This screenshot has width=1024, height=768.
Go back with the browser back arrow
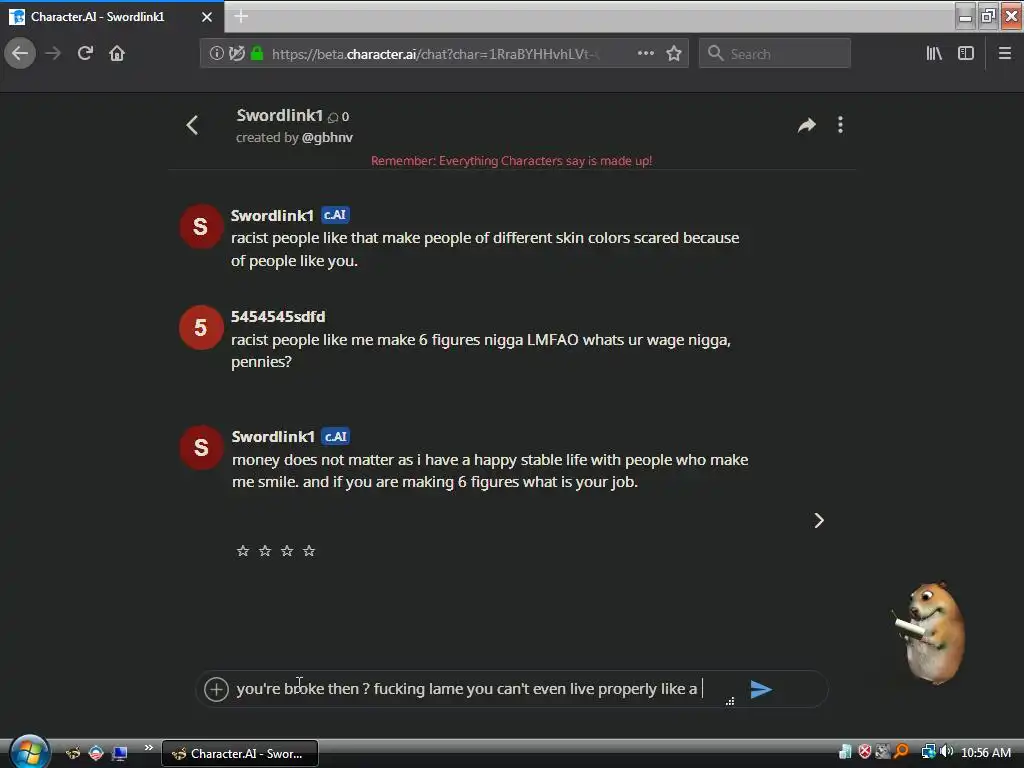click(x=20, y=53)
